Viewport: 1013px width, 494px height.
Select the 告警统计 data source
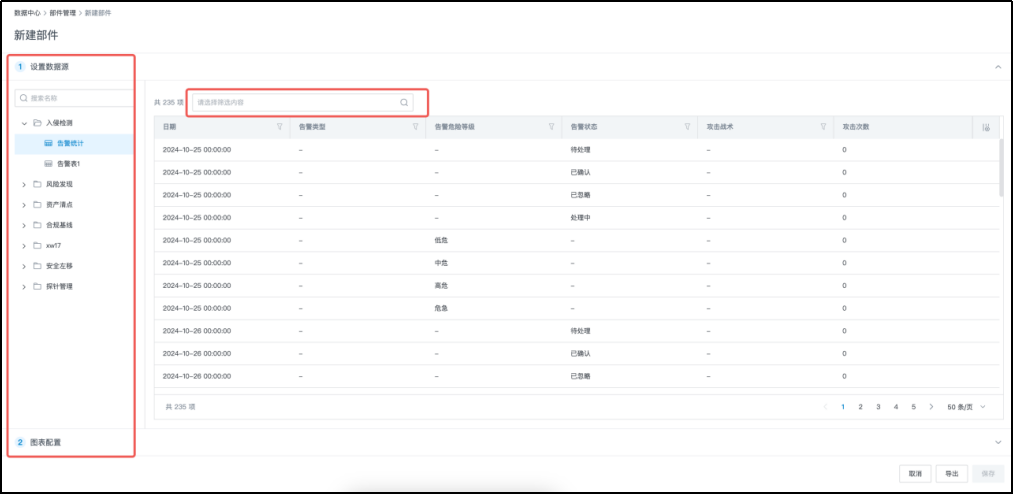(74, 143)
